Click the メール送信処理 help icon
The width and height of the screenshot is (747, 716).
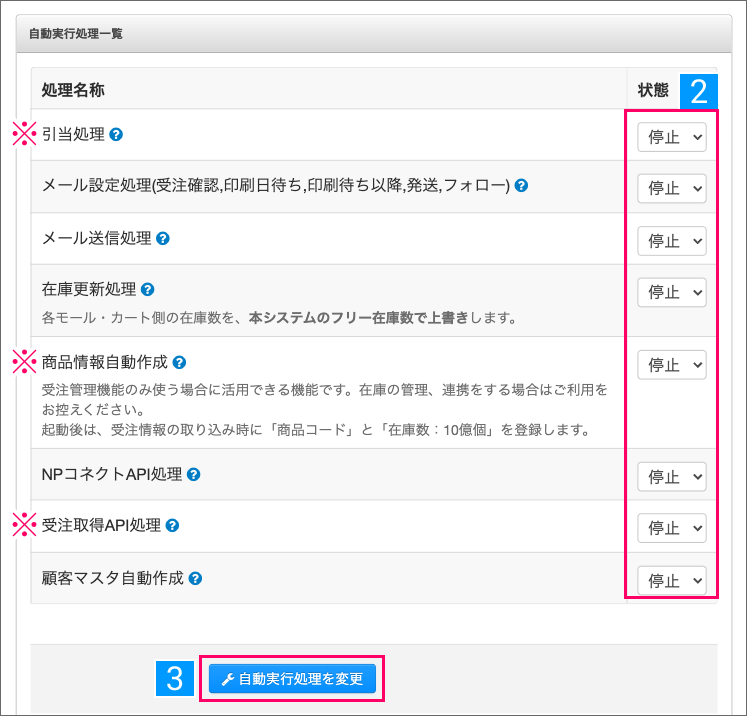(163, 239)
